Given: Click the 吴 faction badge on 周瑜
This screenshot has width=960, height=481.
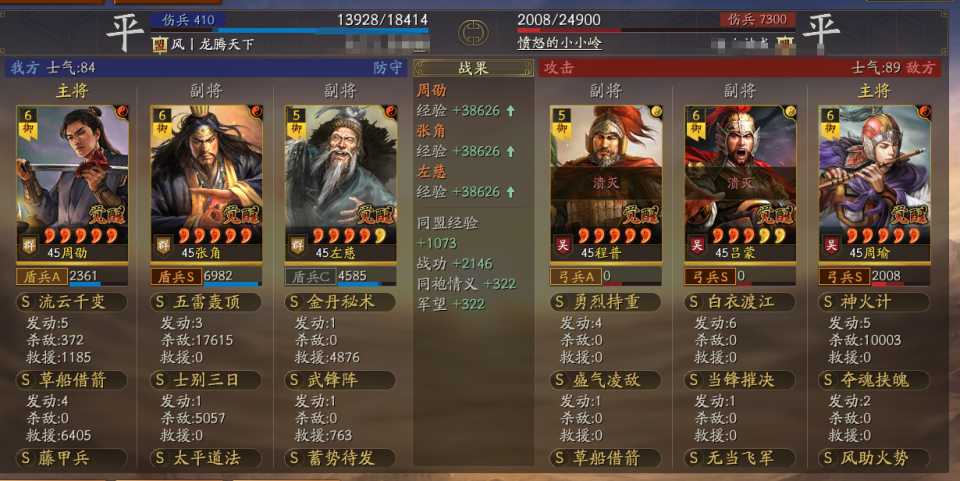Looking at the screenshot, I should (831, 245).
